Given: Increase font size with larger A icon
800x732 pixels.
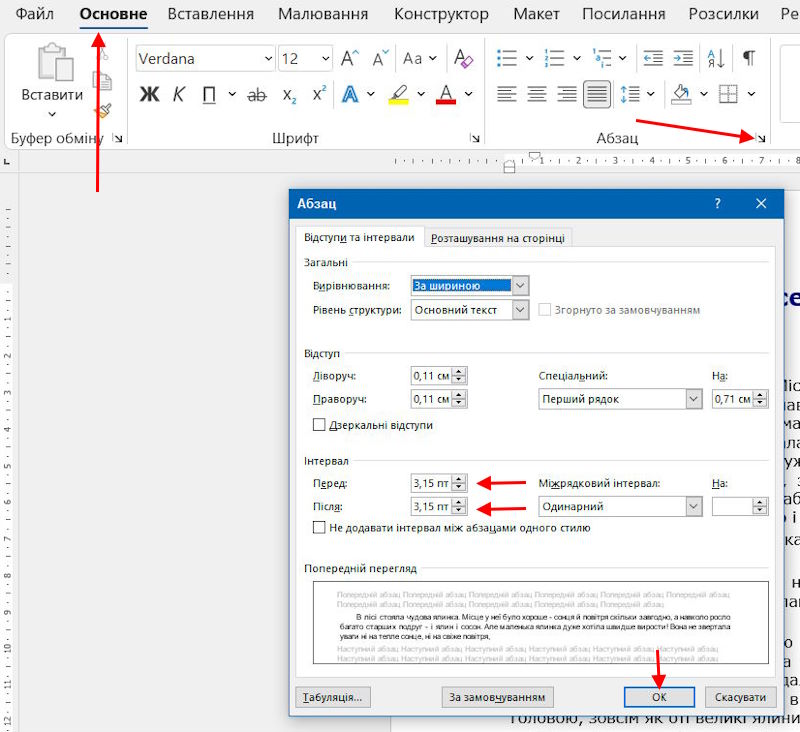Looking at the screenshot, I should pyautogui.click(x=349, y=58).
